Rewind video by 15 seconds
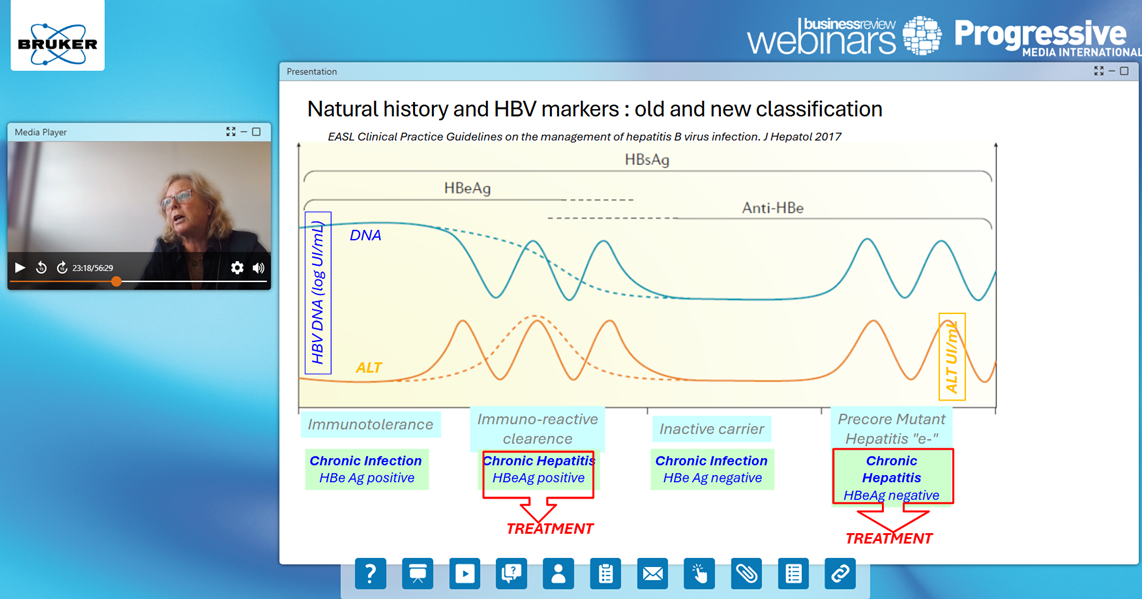Image resolution: width=1142 pixels, height=599 pixels. [41, 268]
